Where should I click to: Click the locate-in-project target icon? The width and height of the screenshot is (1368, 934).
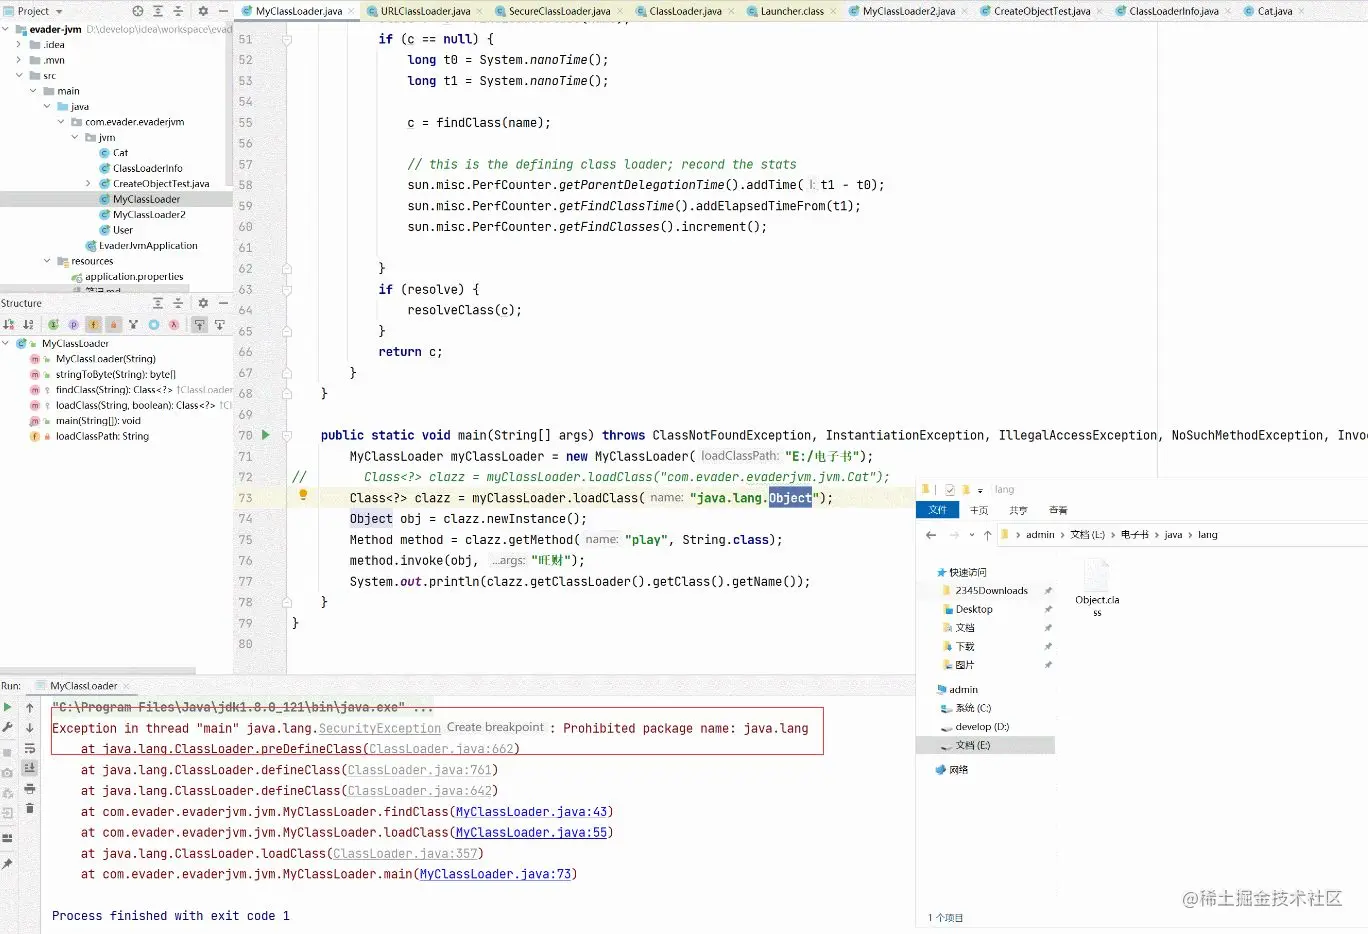click(x=138, y=11)
